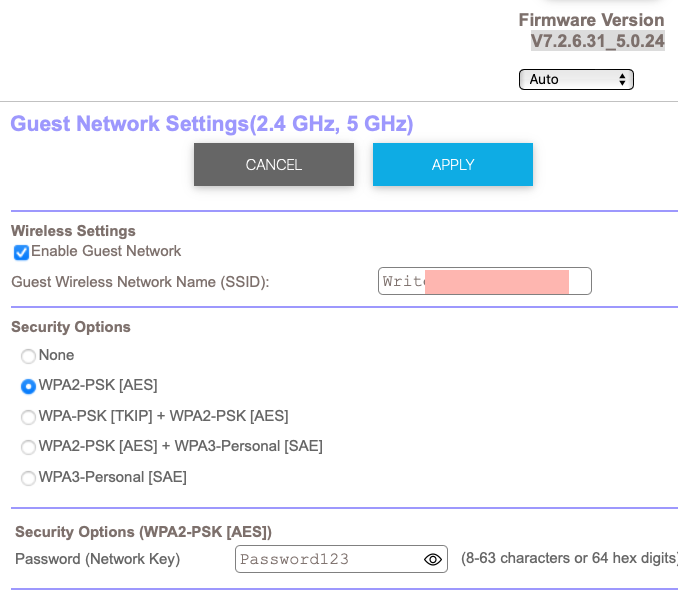Select the WPA2-PSK [AES] radio button
This screenshot has width=678, height=605.
point(28,386)
